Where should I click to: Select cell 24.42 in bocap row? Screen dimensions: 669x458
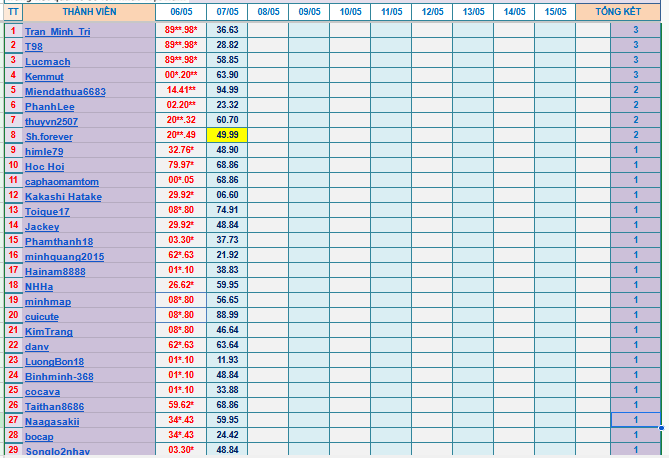tap(227, 435)
